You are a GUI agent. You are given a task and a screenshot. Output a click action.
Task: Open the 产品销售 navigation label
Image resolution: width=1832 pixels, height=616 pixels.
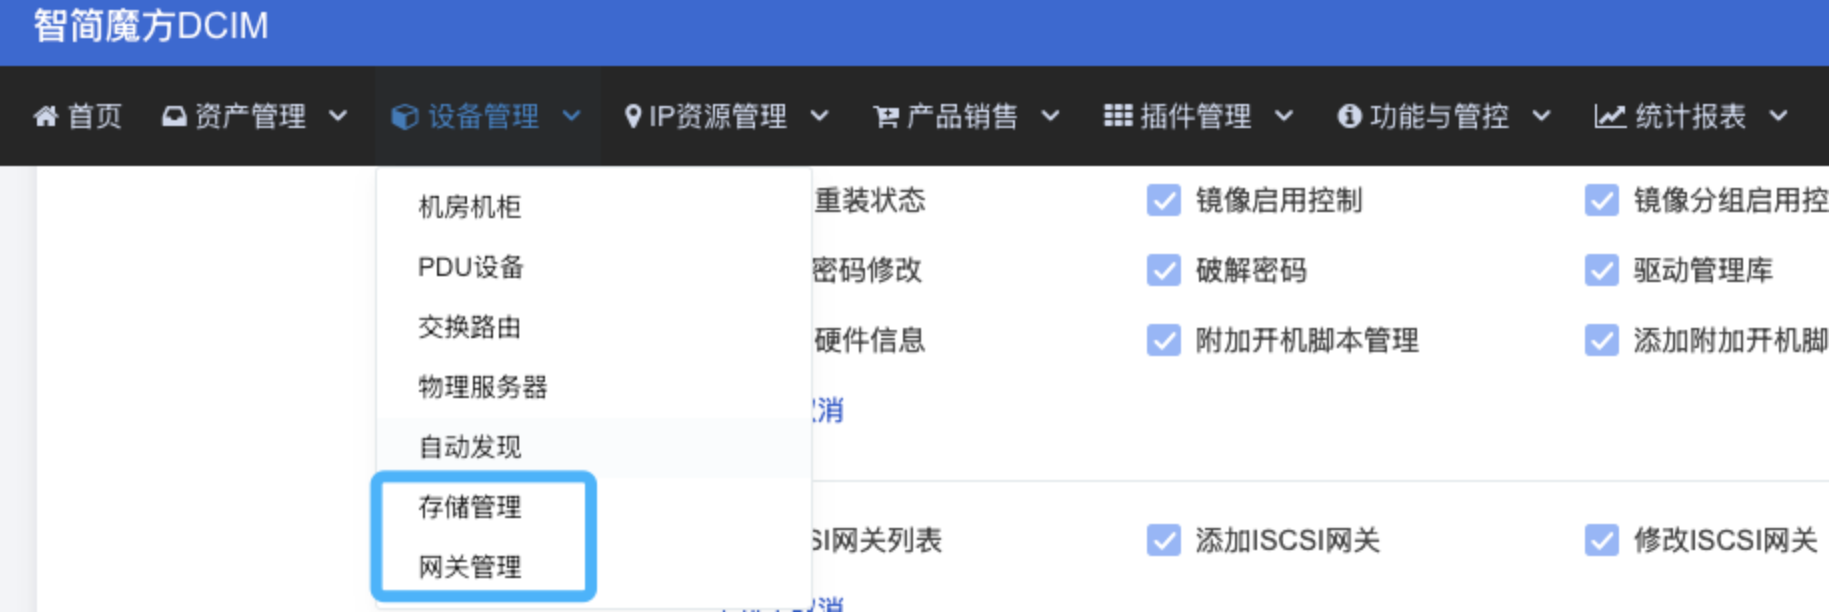pyautogui.click(x=962, y=117)
